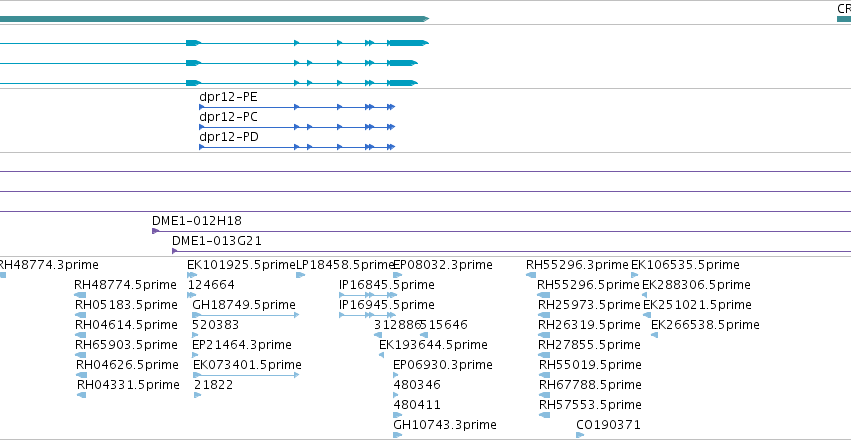
Task: Select the RH57553.5prime EST label
Action: click(590, 405)
